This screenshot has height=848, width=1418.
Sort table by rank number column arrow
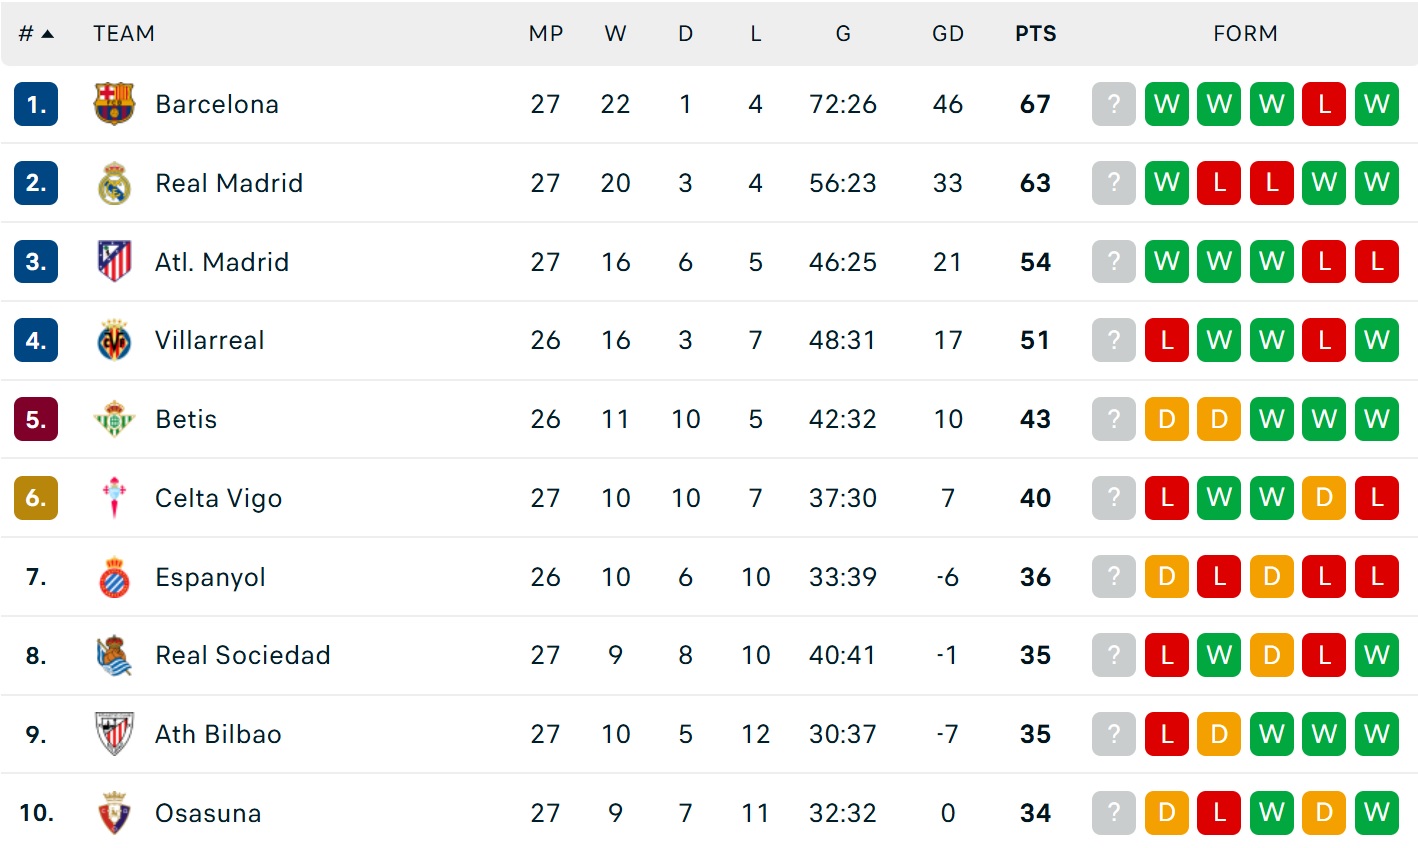[47, 34]
